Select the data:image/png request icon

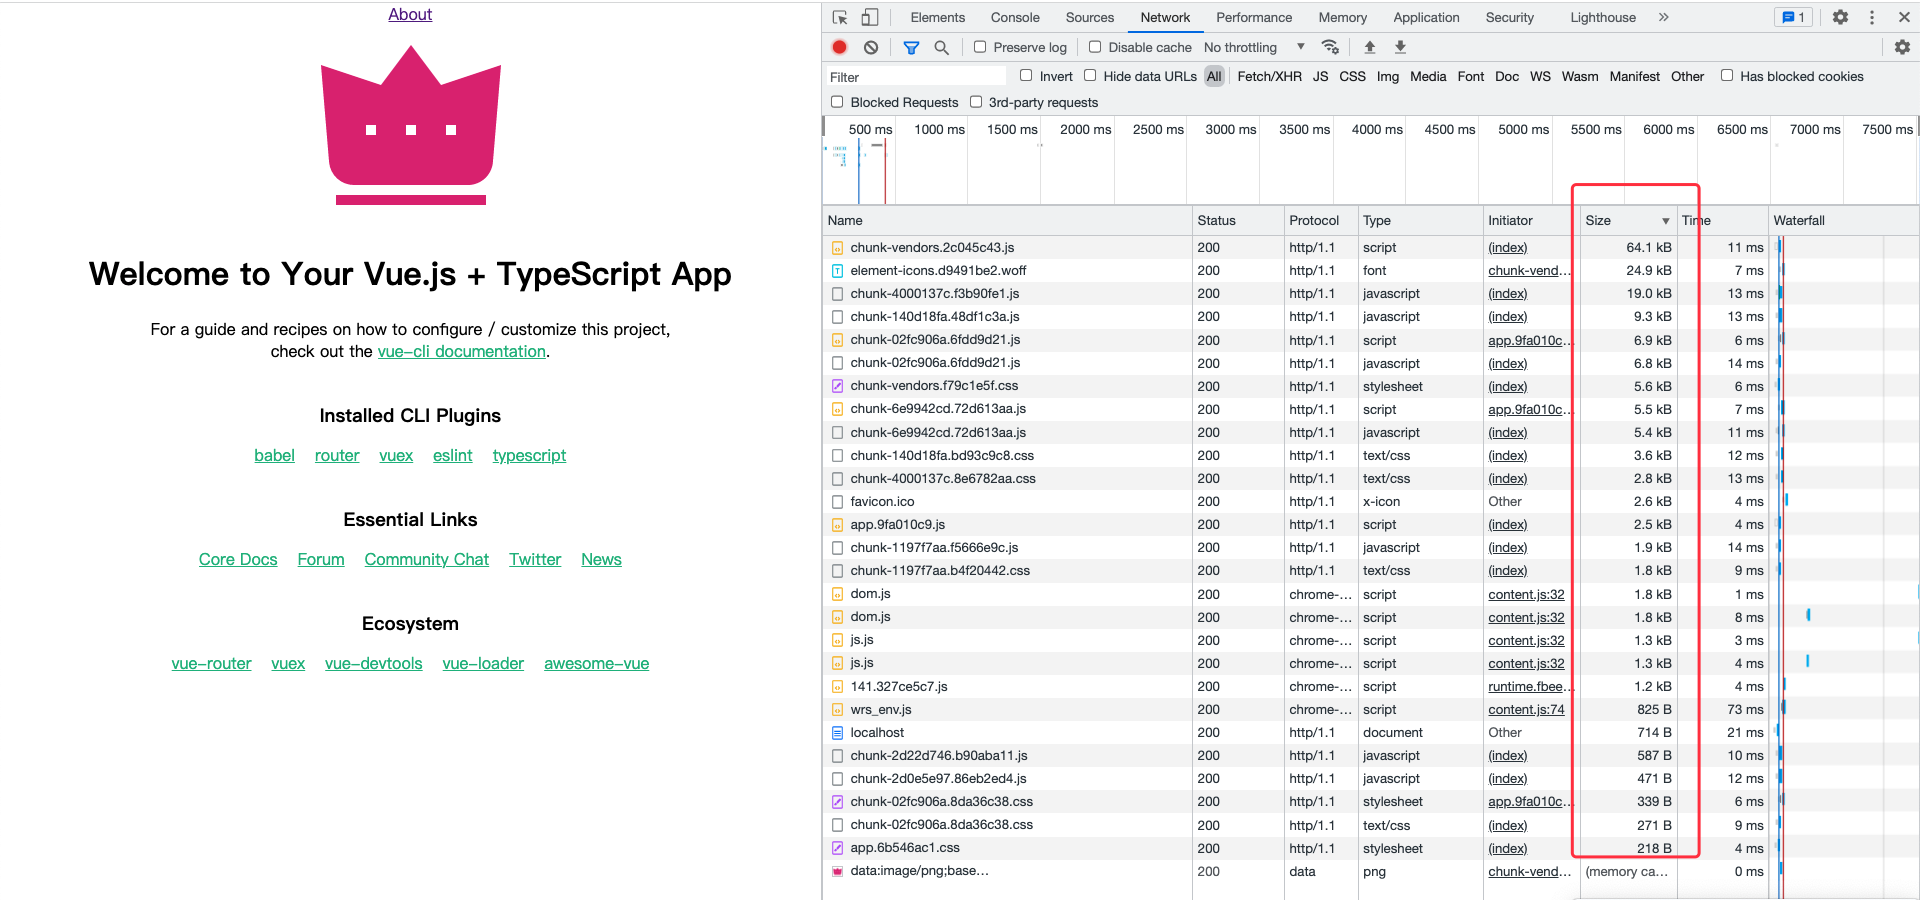click(838, 871)
